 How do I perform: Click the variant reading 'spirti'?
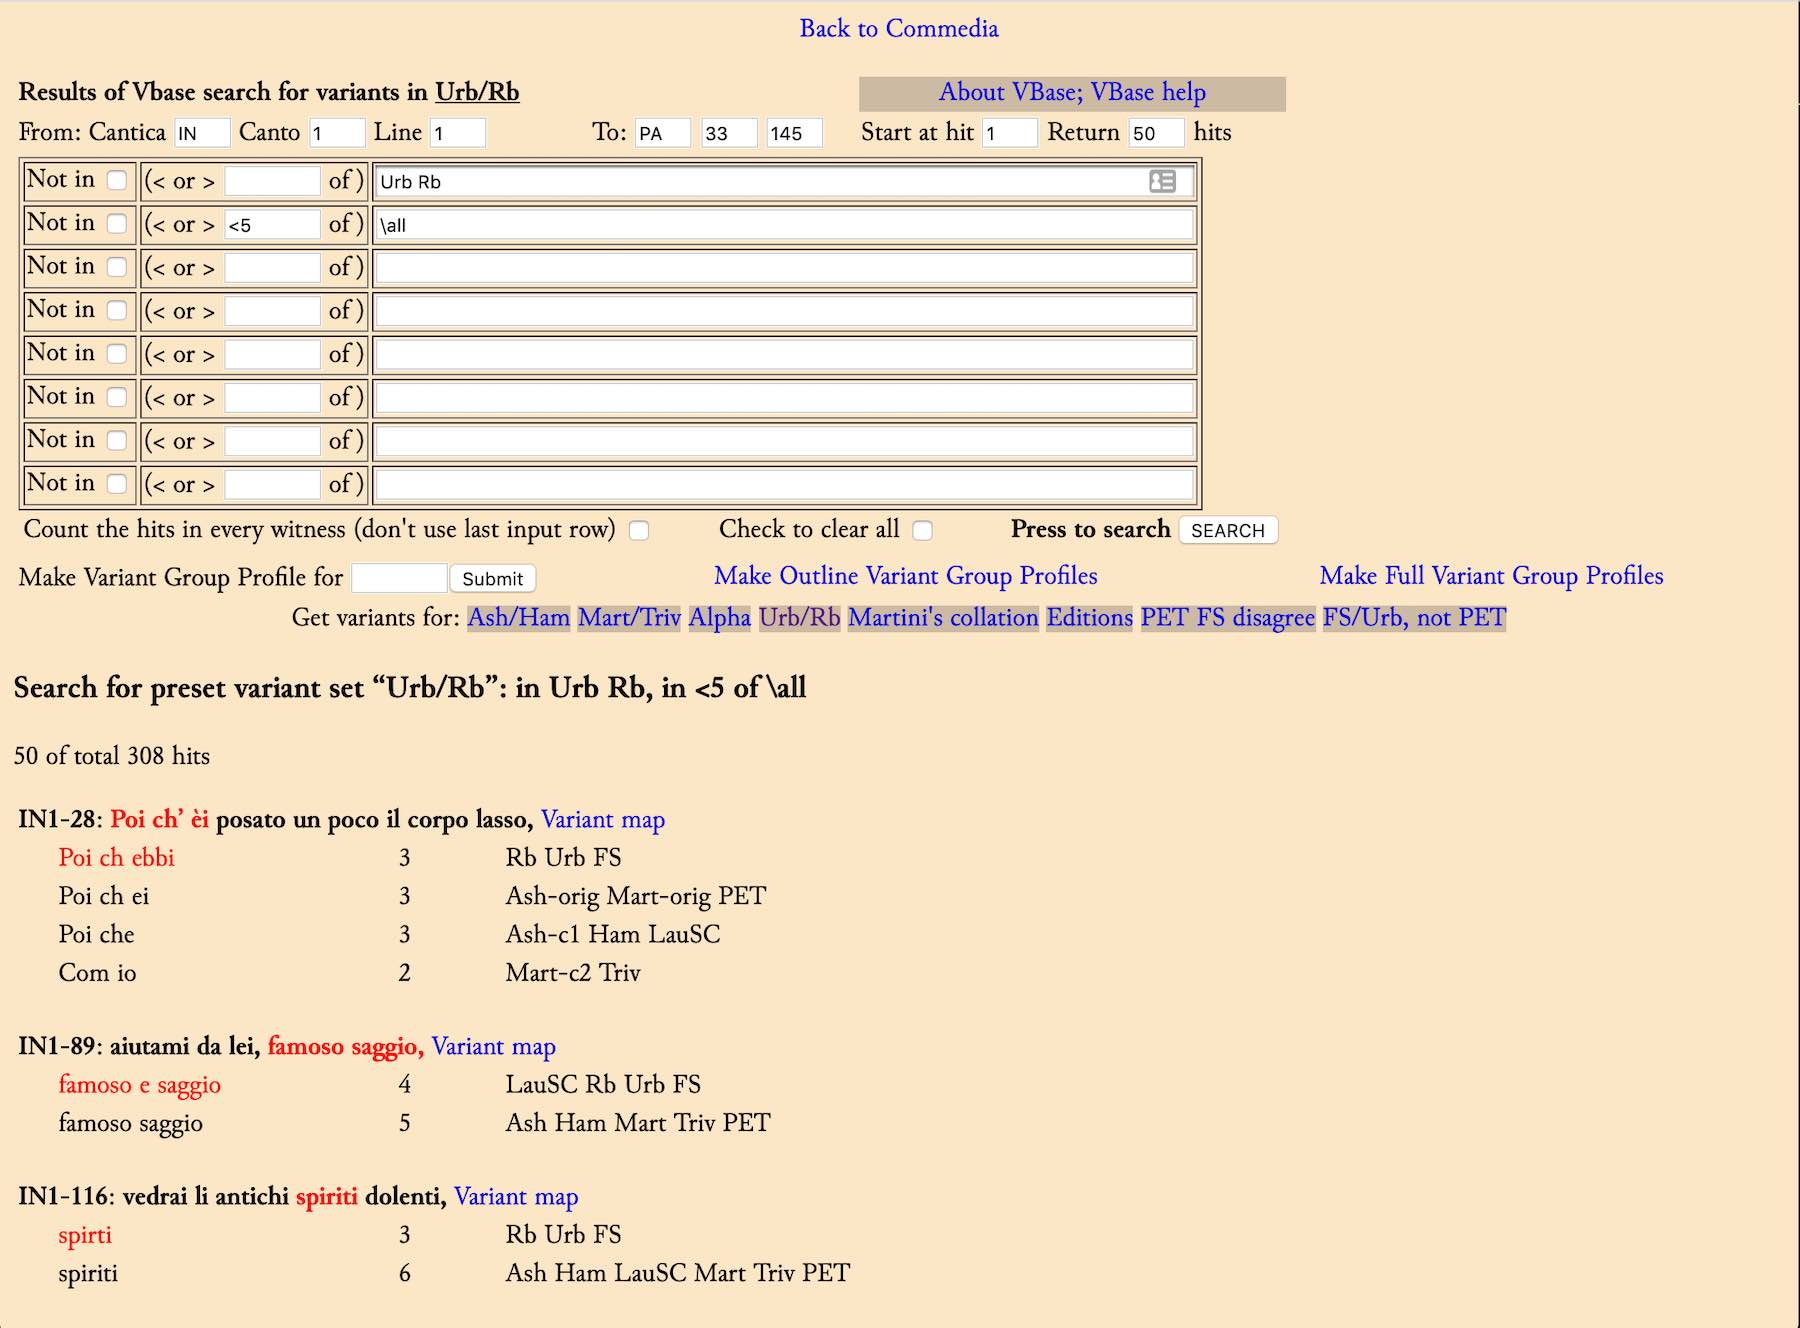pyautogui.click(x=85, y=1236)
